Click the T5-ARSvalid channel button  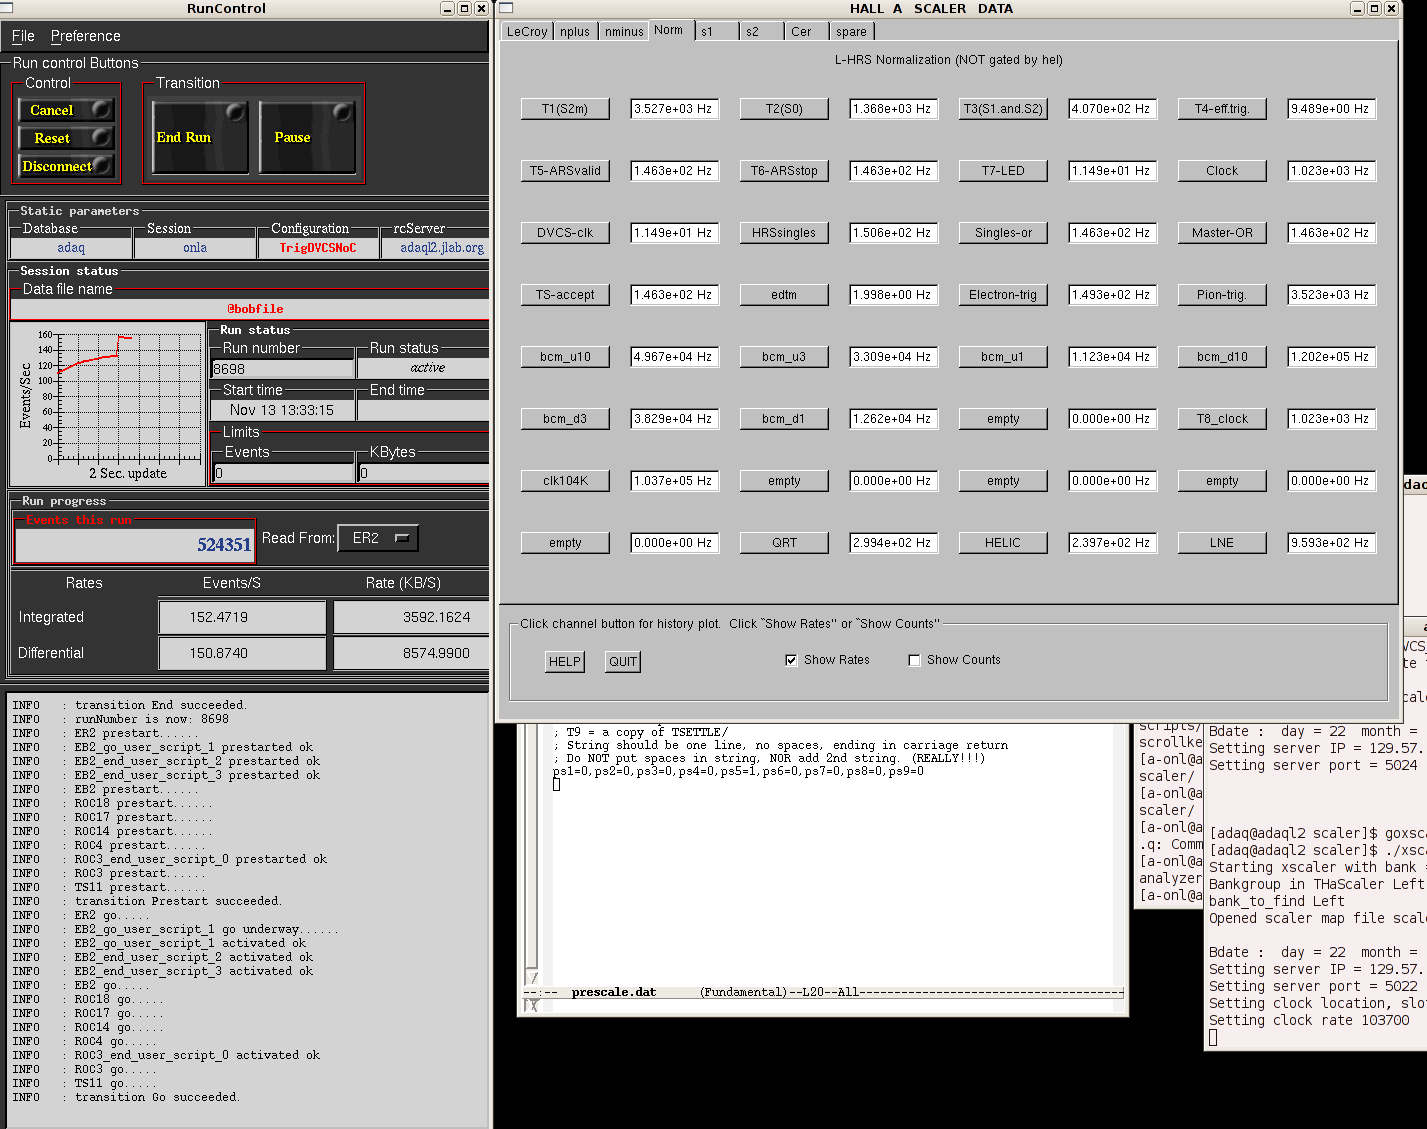[x=565, y=171]
